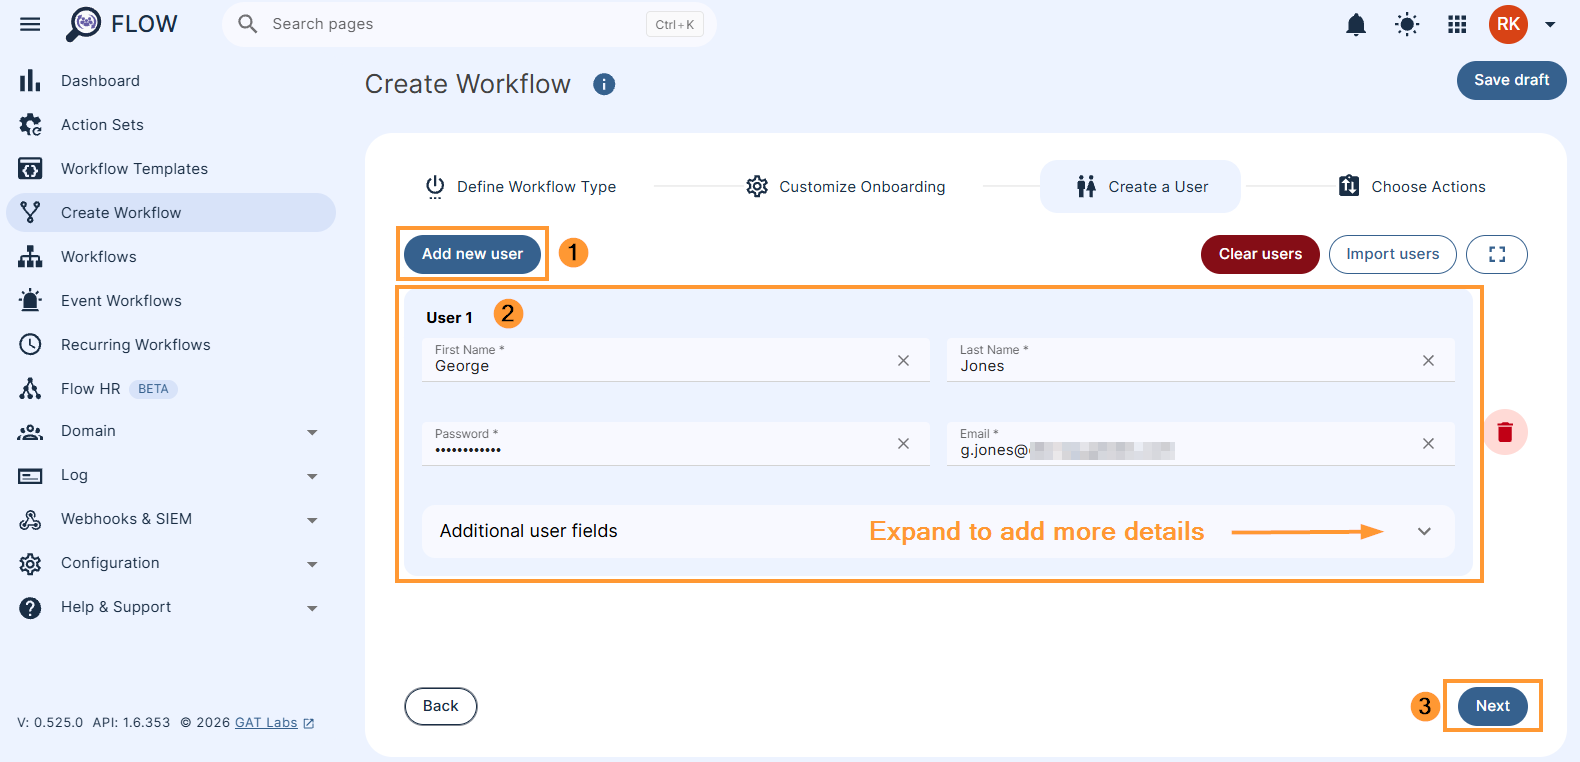Image resolution: width=1580 pixels, height=762 pixels.
Task: Expand the account dropdown arrow
Action: [1550, 25]
